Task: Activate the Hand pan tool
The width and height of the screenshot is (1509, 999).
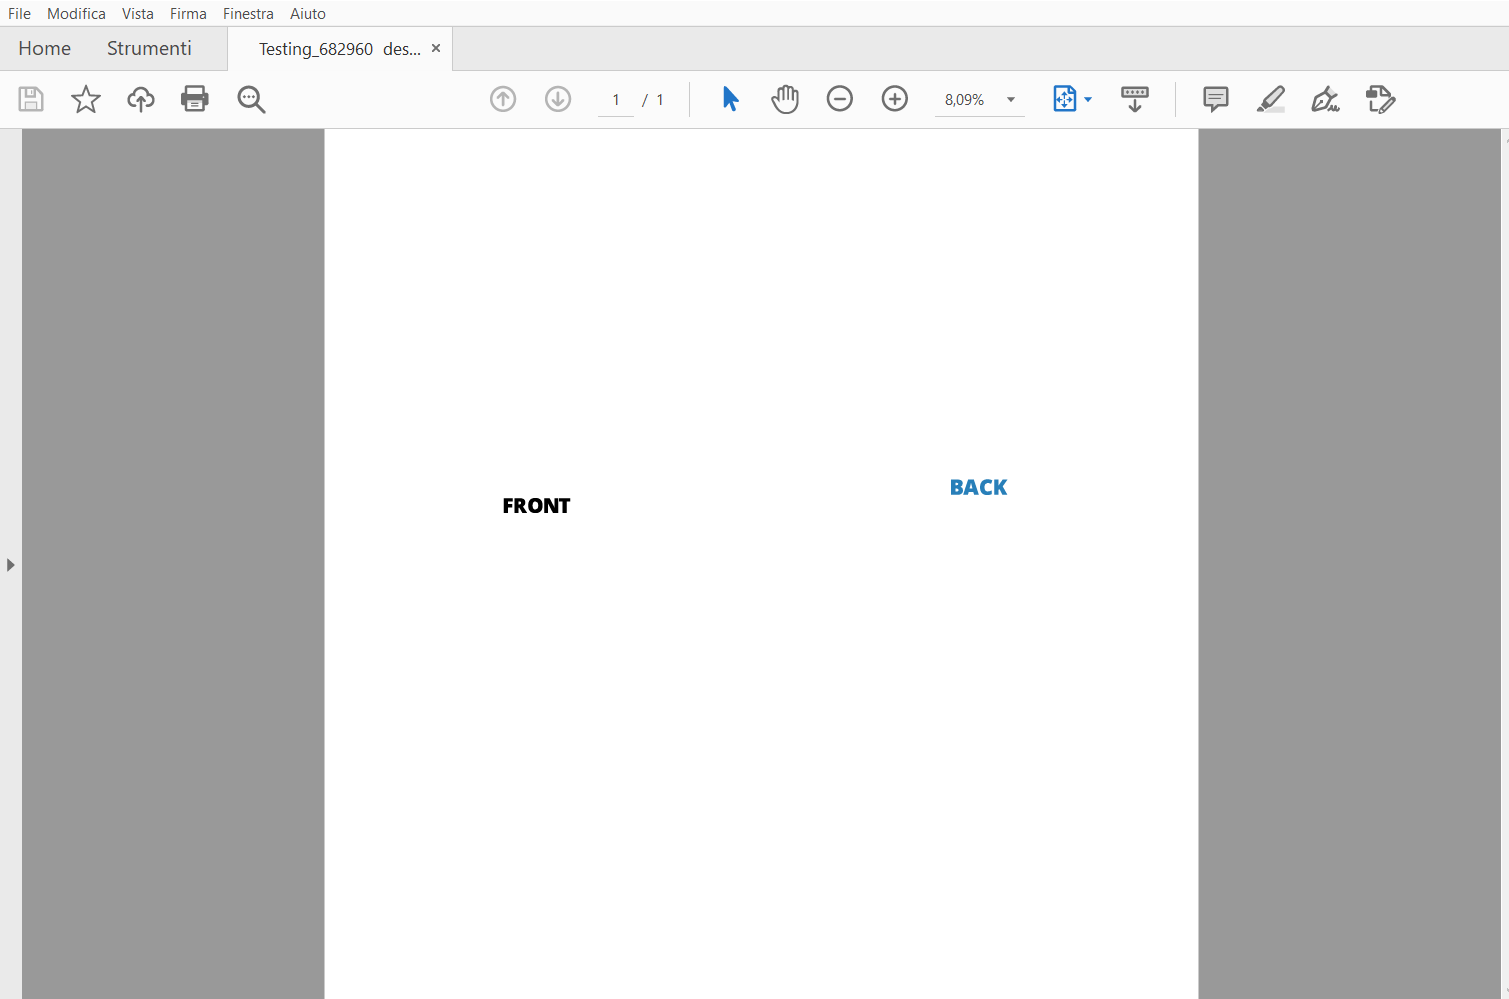Action: tap(785, 99)
